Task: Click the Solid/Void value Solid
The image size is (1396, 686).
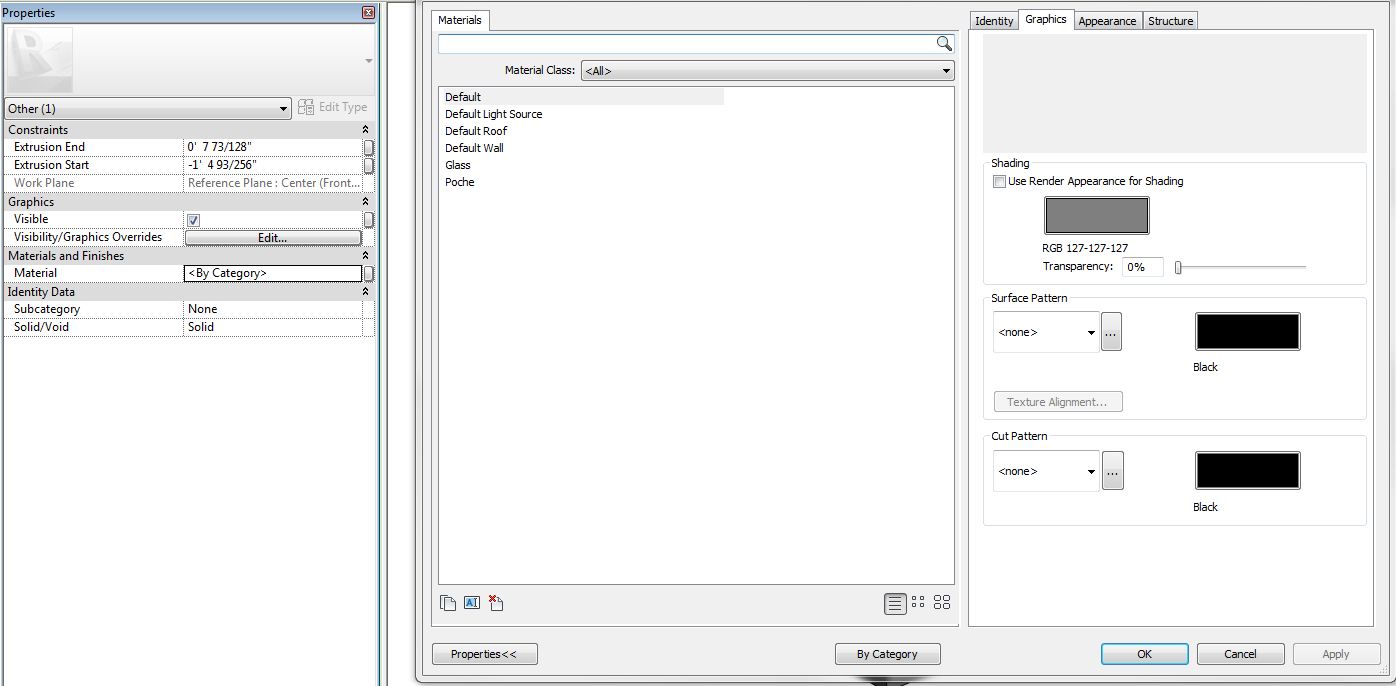Action: (x=273, y=327)
